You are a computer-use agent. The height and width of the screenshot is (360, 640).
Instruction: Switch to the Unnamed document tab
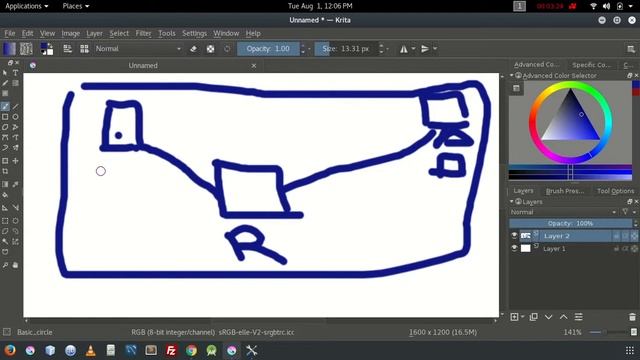143,65
